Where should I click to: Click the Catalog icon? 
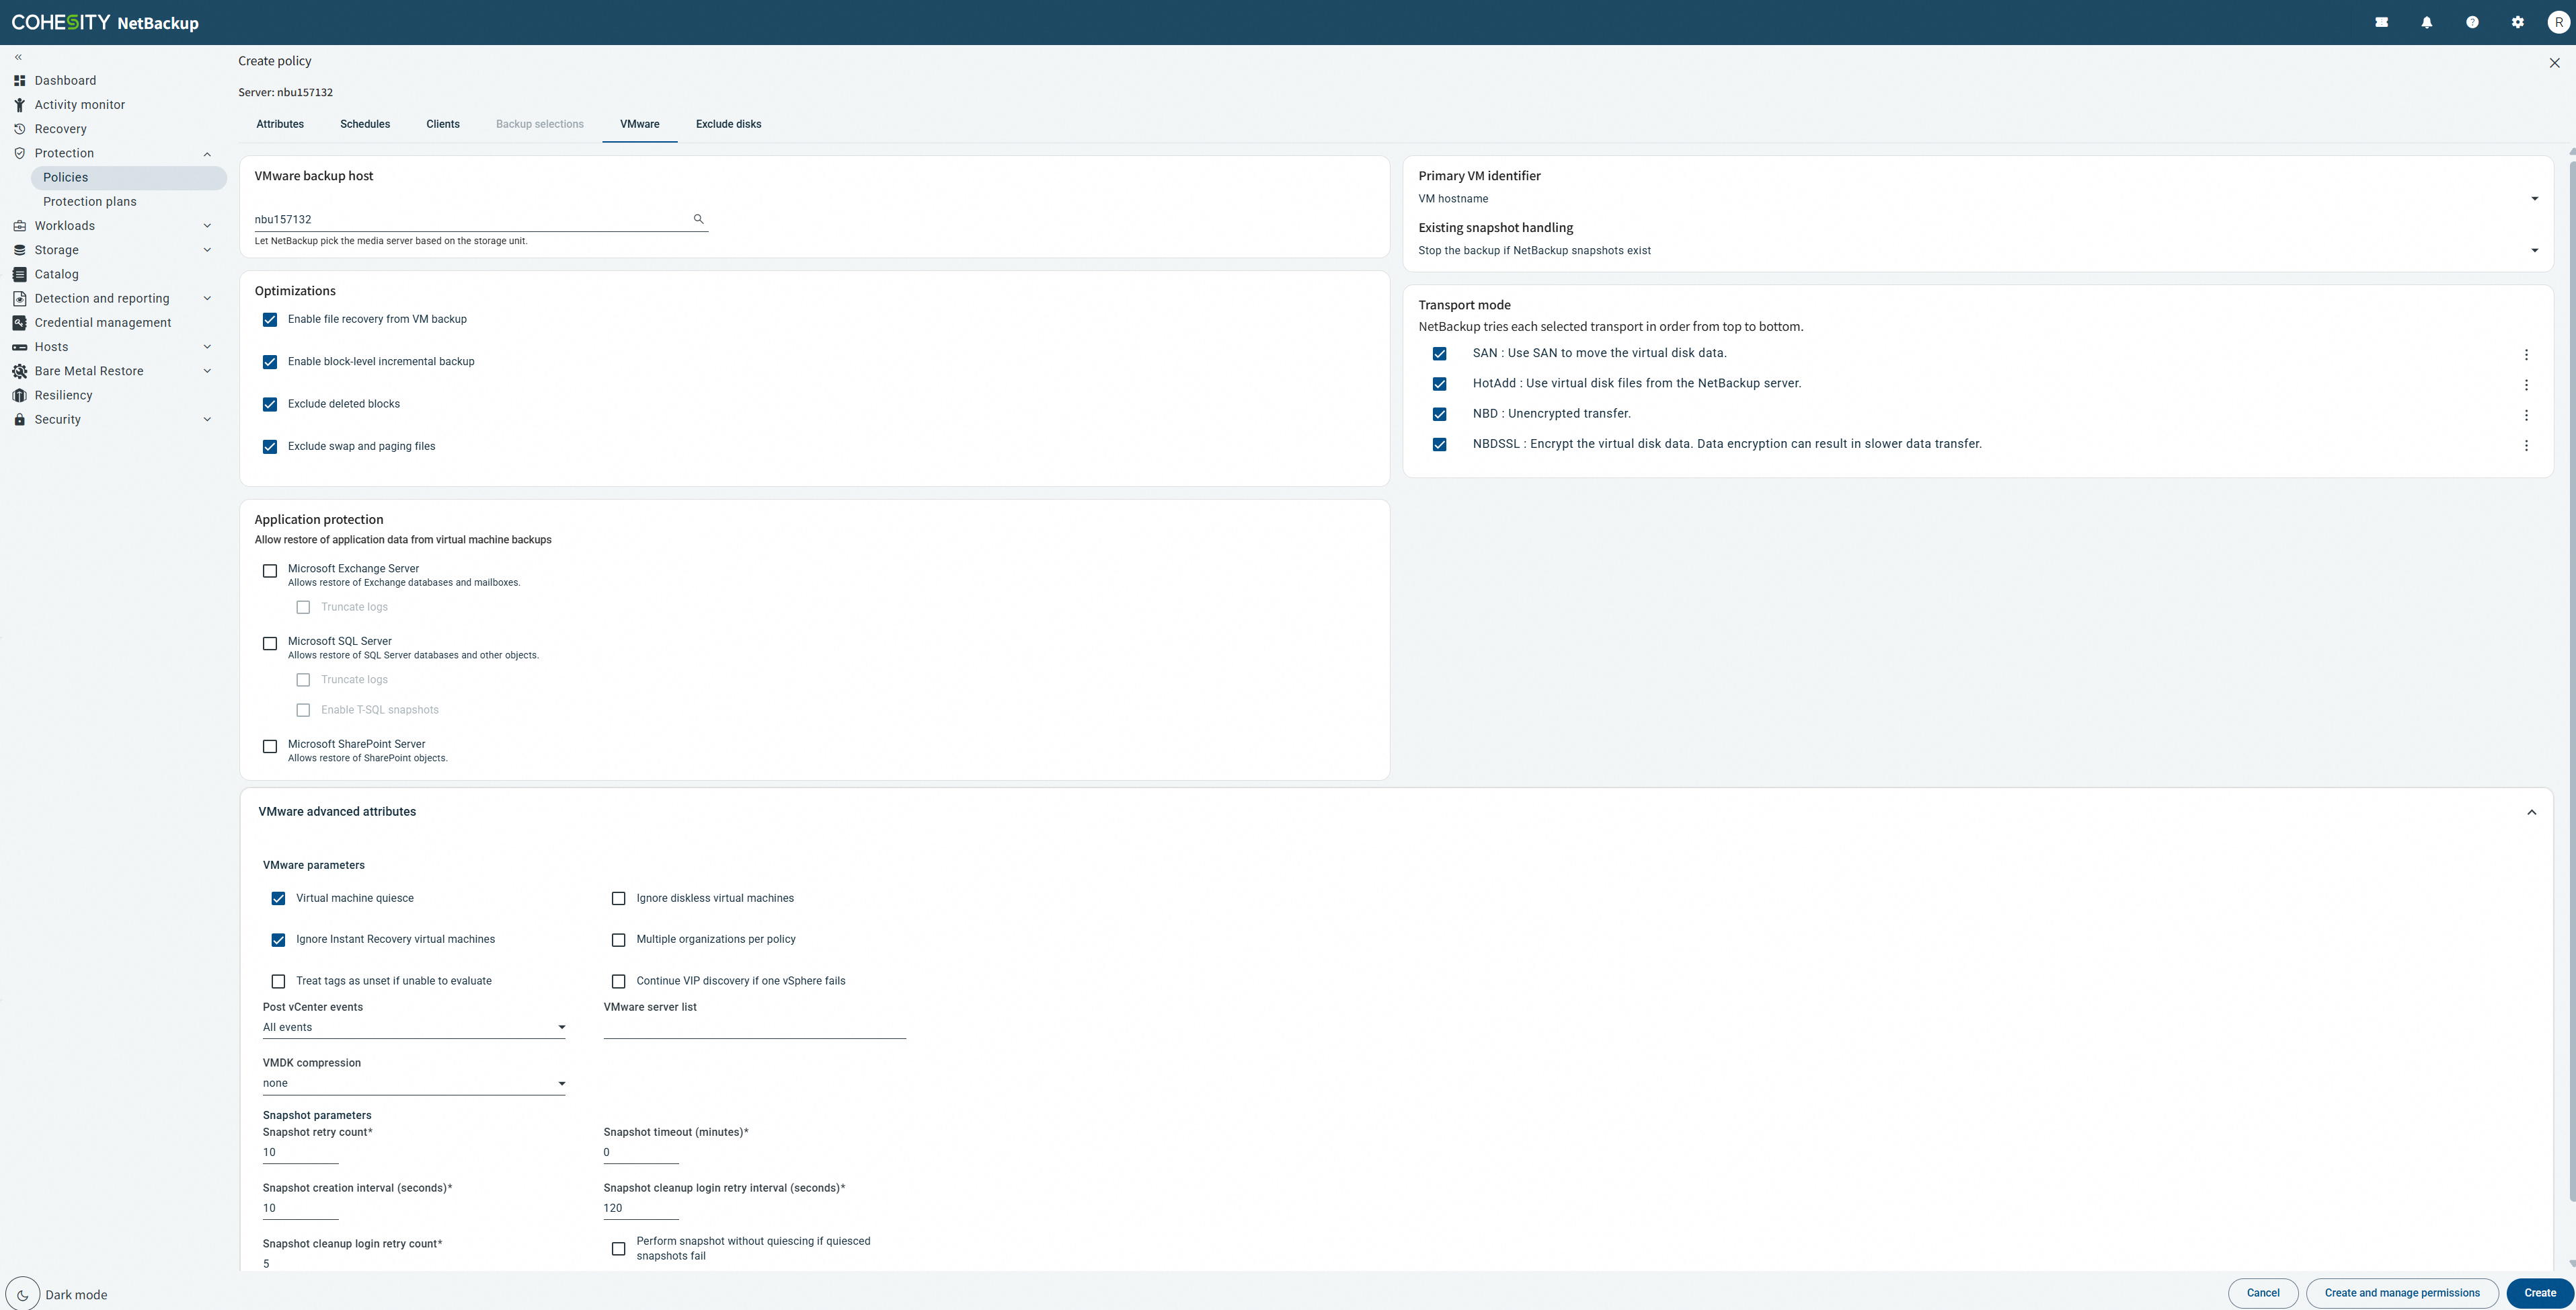click(x=19, y=274)
